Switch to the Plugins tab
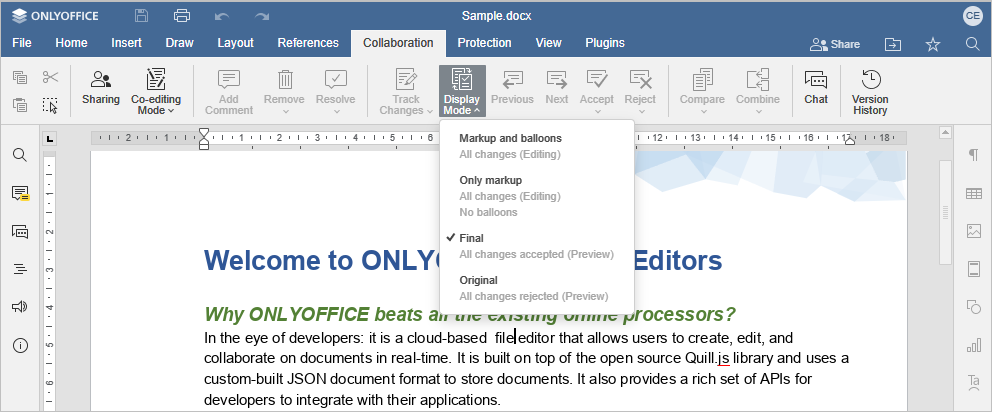Viewport: 992px width, 412px height. coord(605,43)
